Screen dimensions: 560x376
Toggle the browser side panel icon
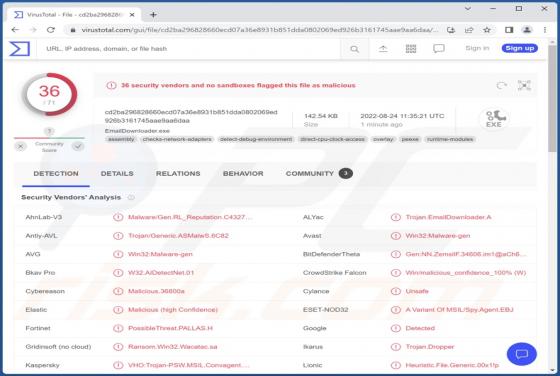pos(509,30)
